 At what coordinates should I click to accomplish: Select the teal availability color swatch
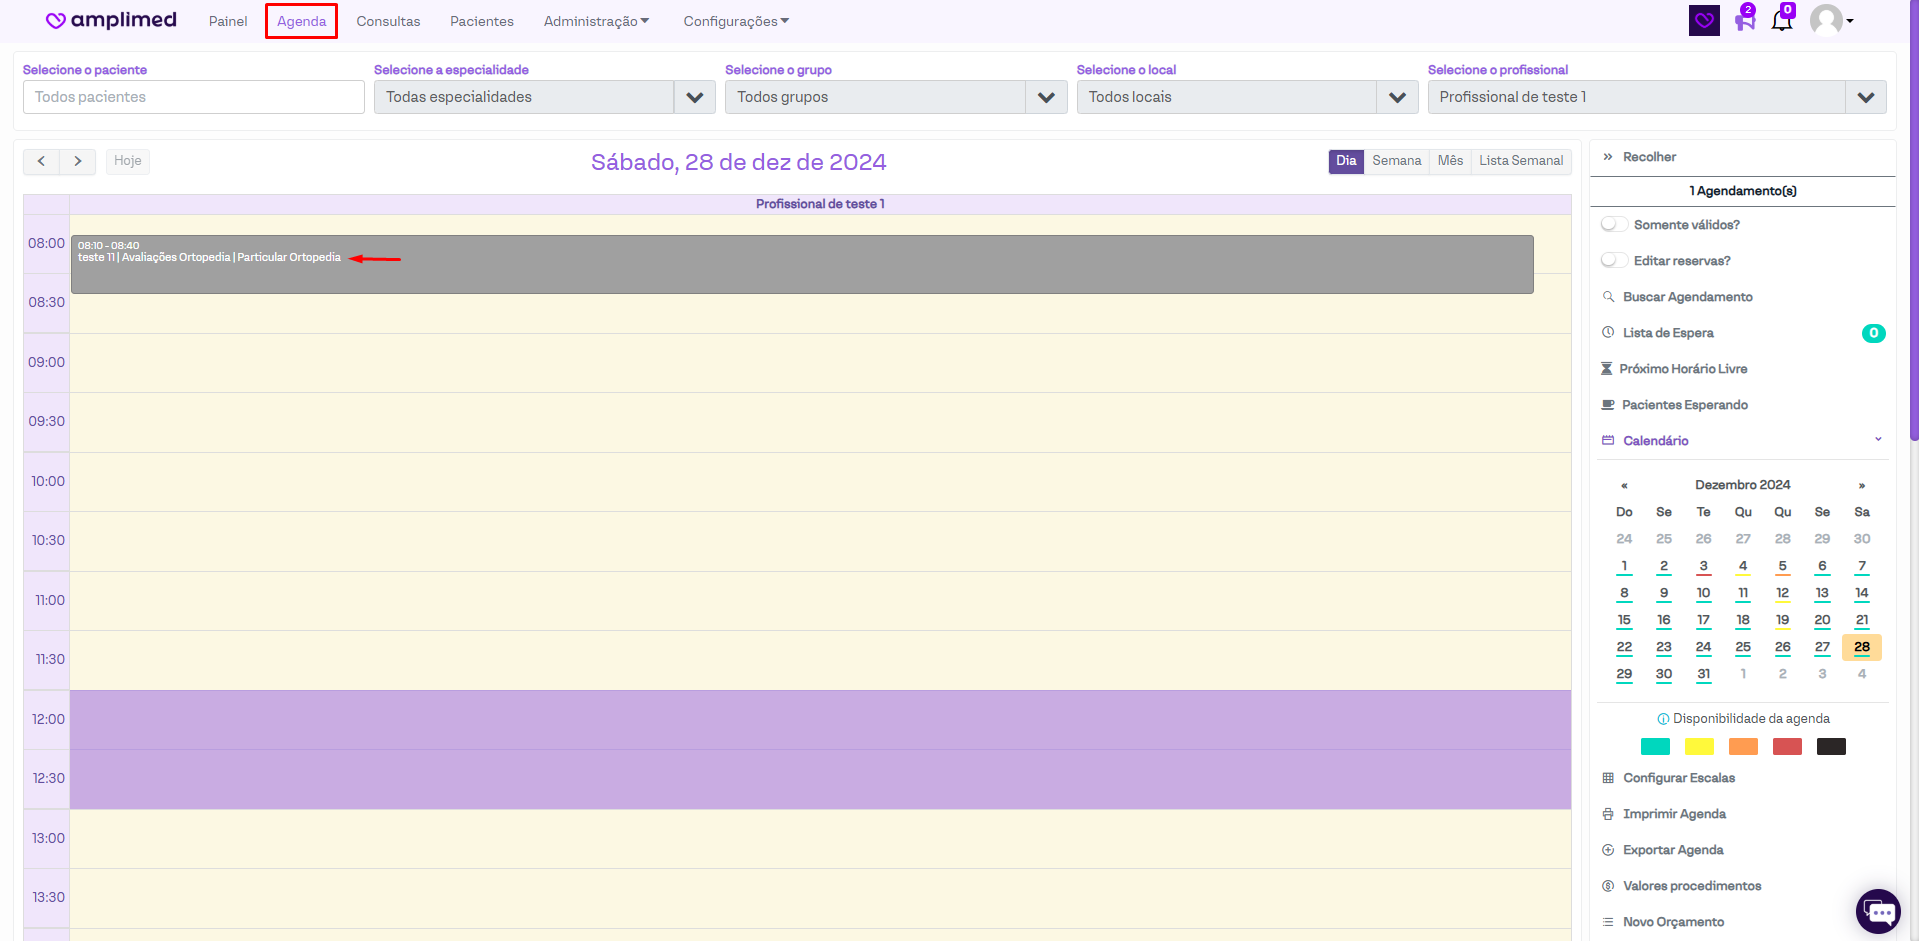[1655, 746]
